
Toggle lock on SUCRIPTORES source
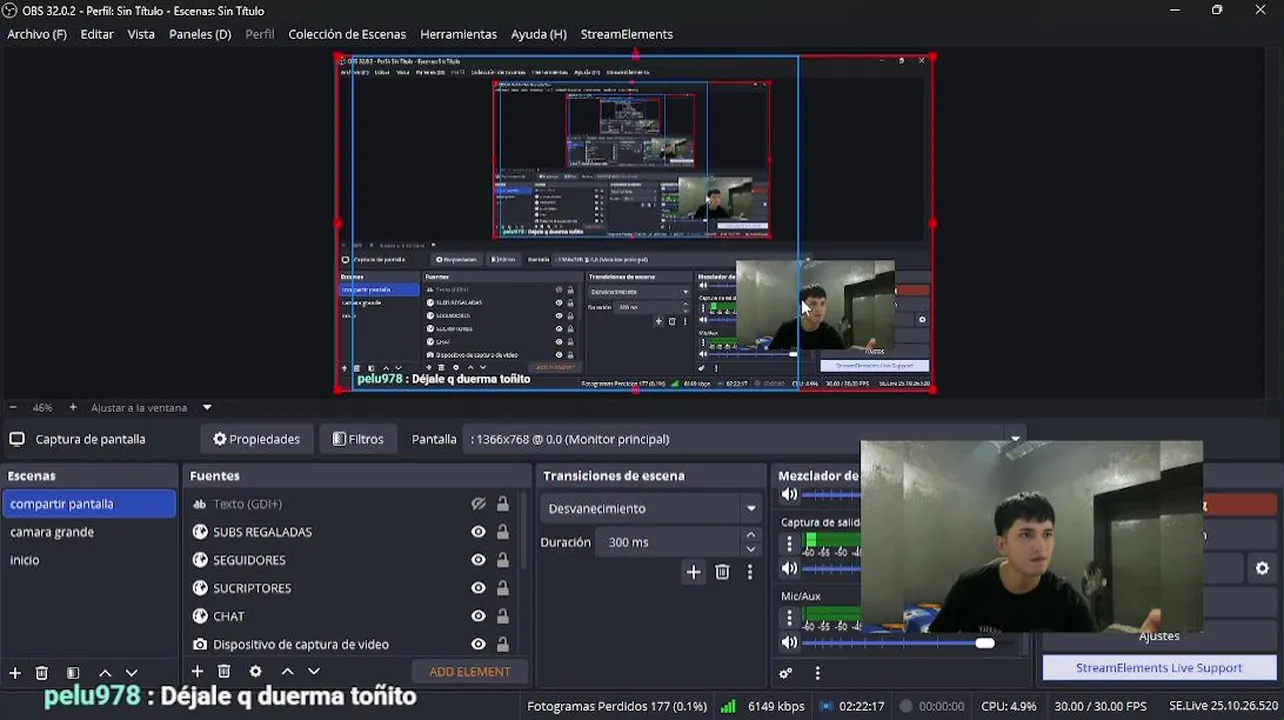[x=502, y=588]
